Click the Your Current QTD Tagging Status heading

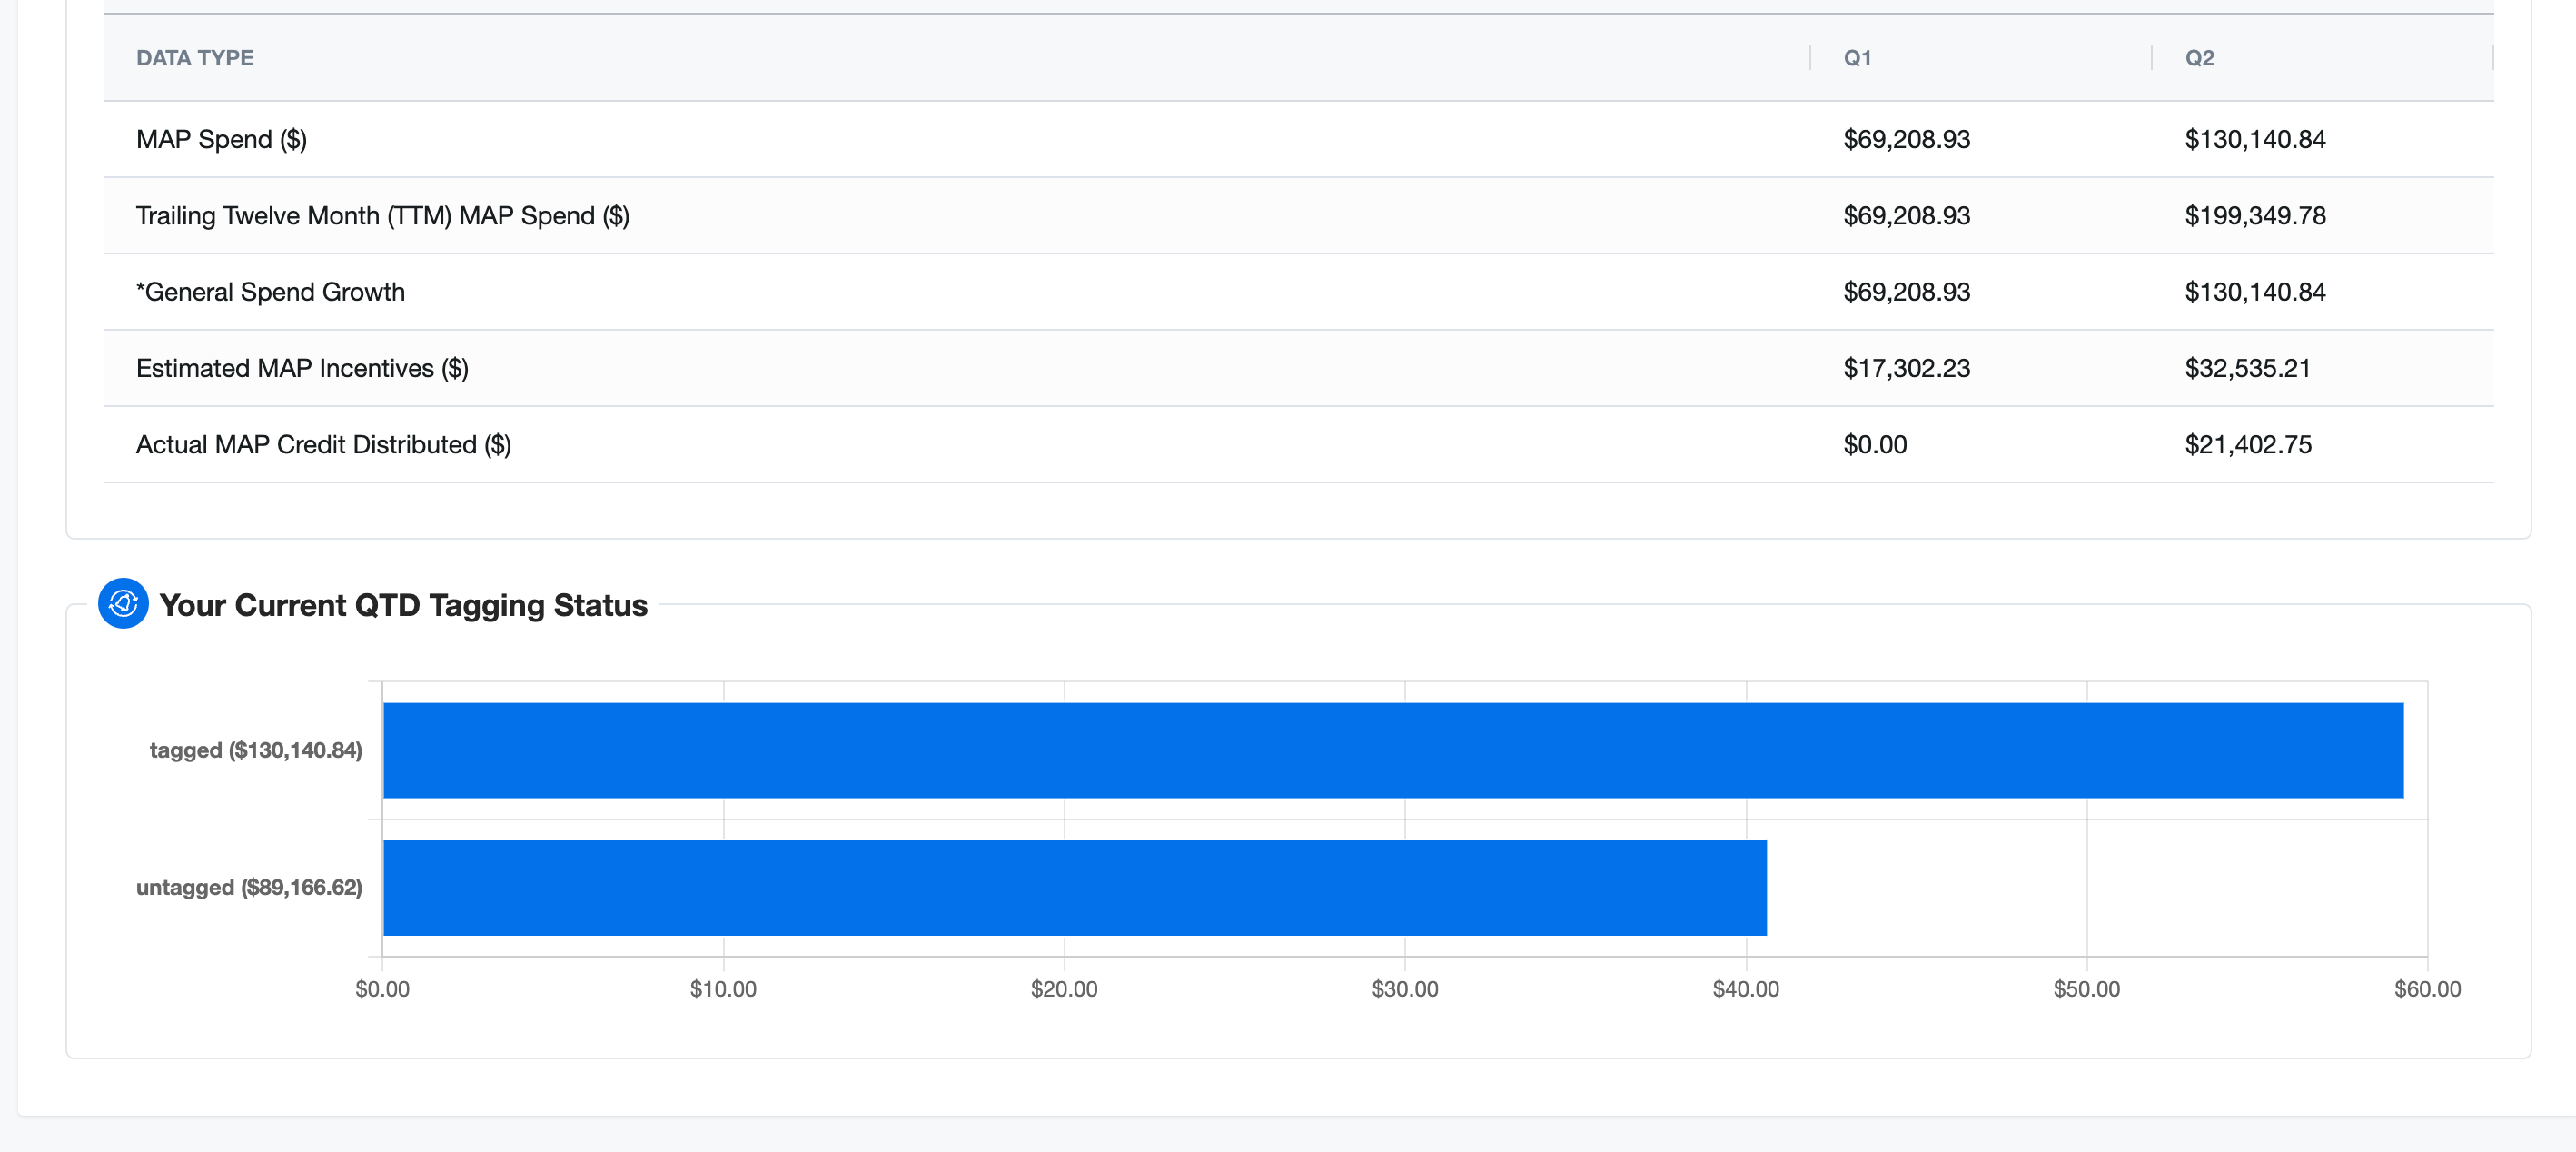[x=403, y=605]
